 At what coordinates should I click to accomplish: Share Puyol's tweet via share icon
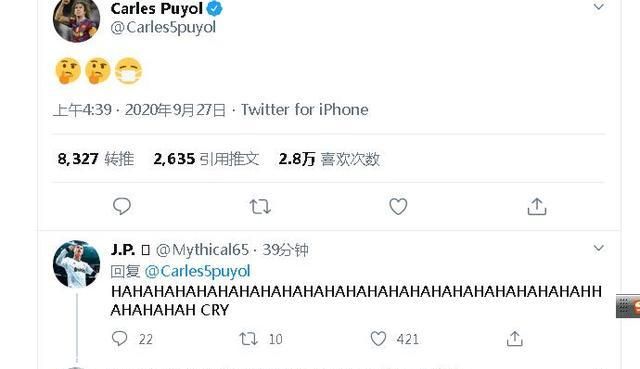pyautogui.click(x=537, y=206)
